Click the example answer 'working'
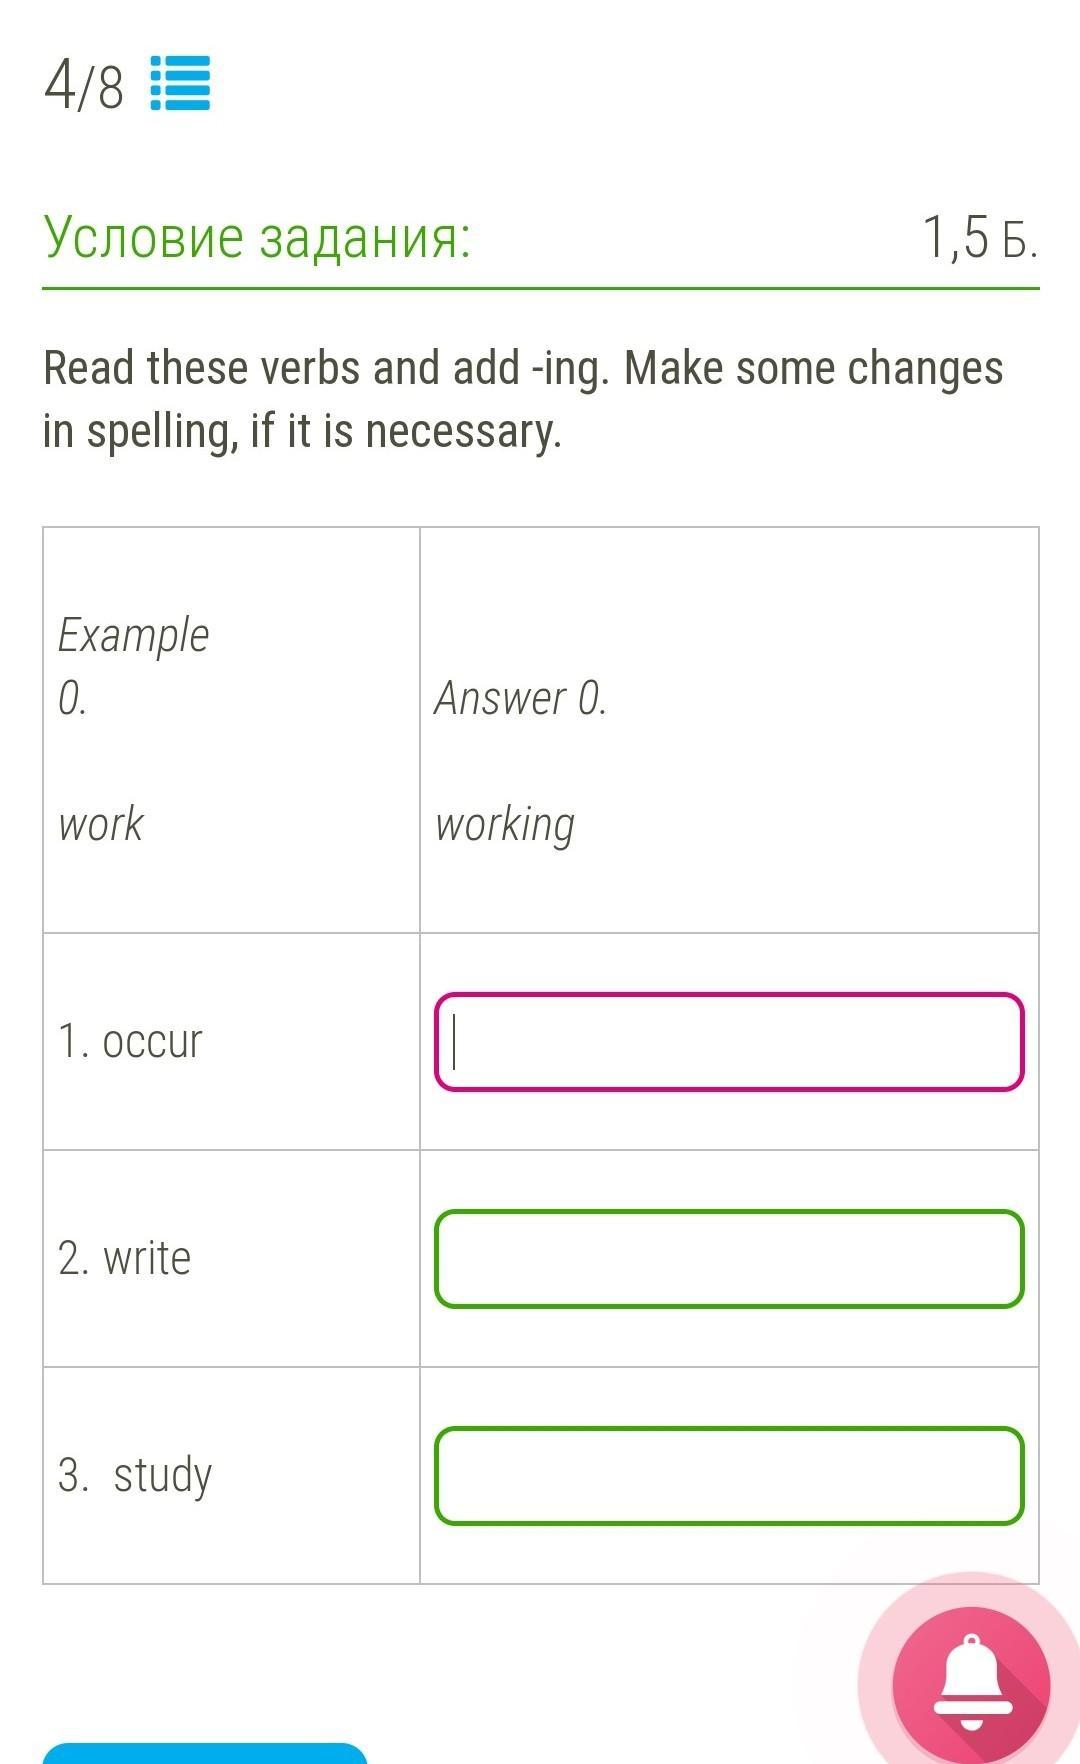The image size is (1080, 1764). [x=505, y=825]
